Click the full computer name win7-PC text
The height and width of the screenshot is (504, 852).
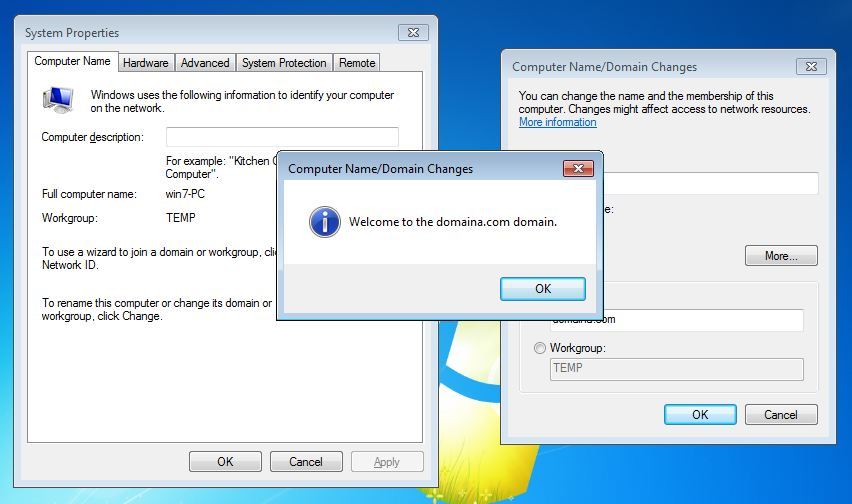185,194
